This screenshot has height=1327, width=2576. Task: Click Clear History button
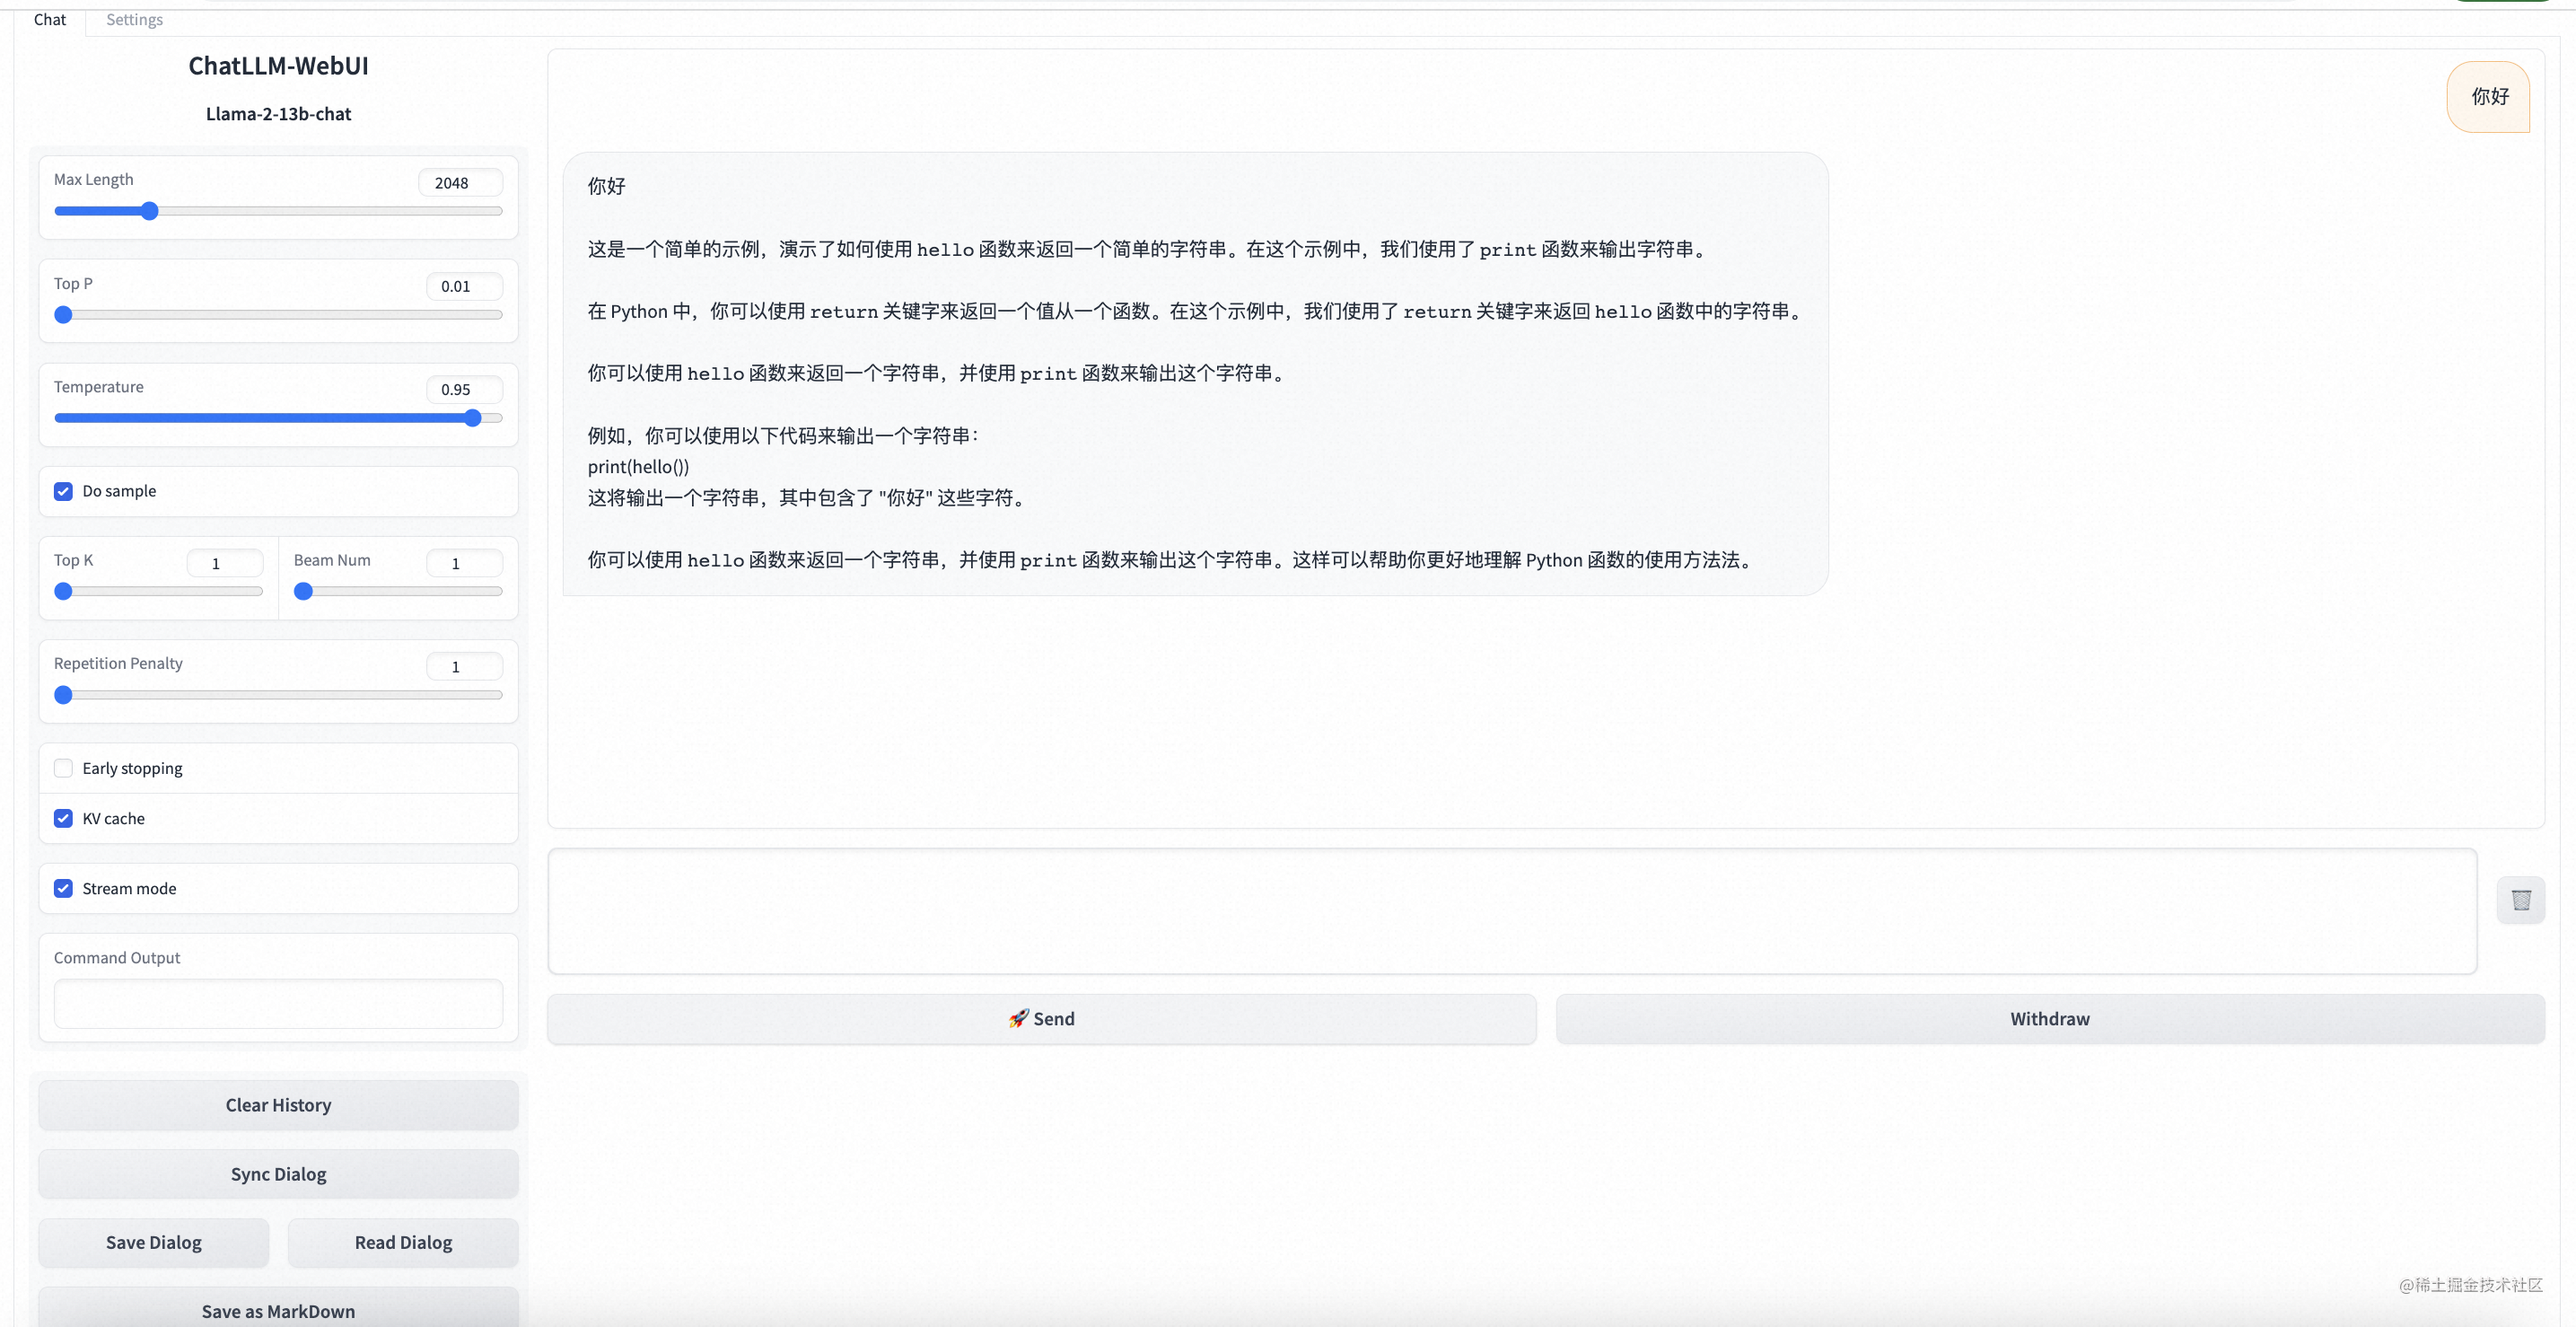(277, 1102)
